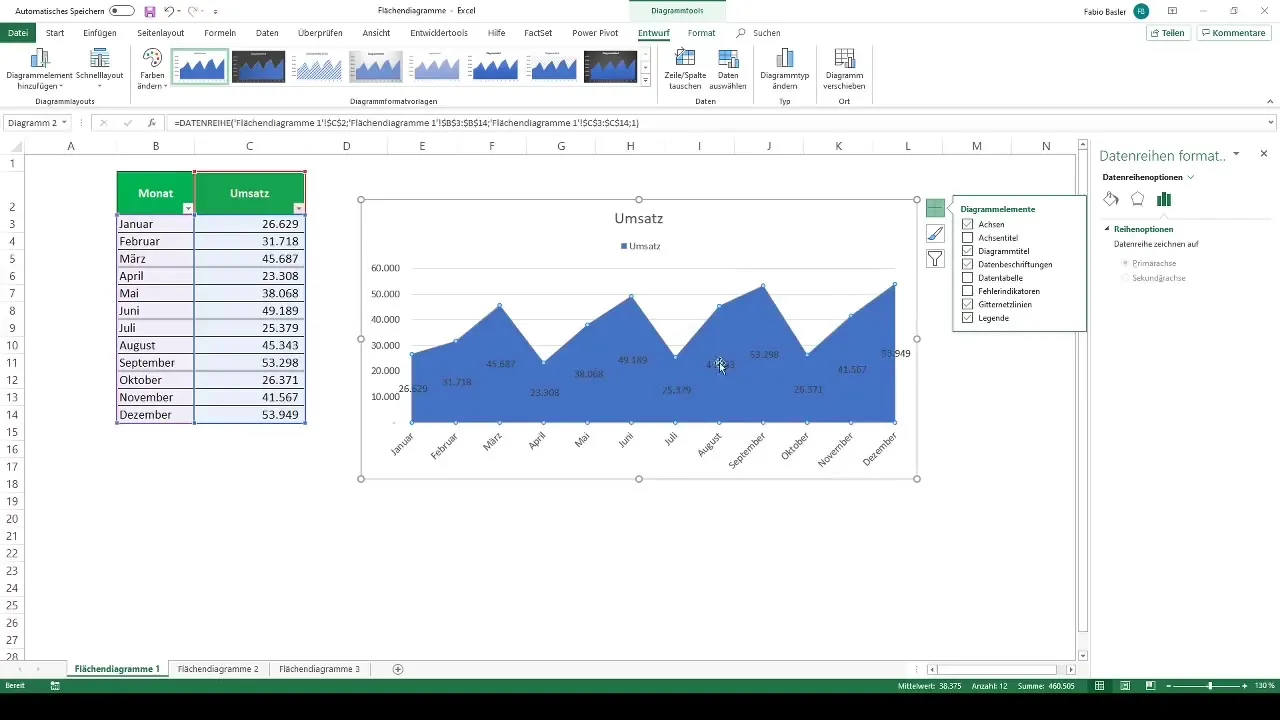Toggle the Diagrammtitel checkbox
1280x720 pixels.
tap(967, 251)
